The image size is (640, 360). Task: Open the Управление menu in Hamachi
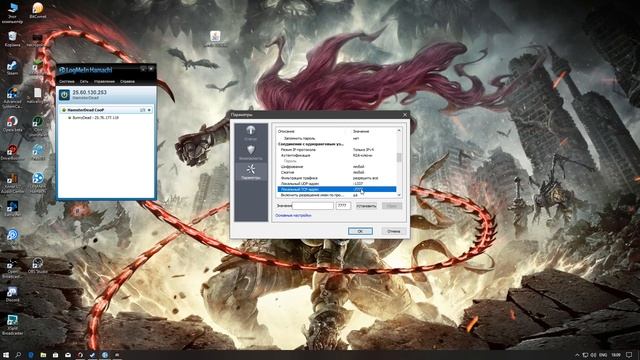(104, 82)
